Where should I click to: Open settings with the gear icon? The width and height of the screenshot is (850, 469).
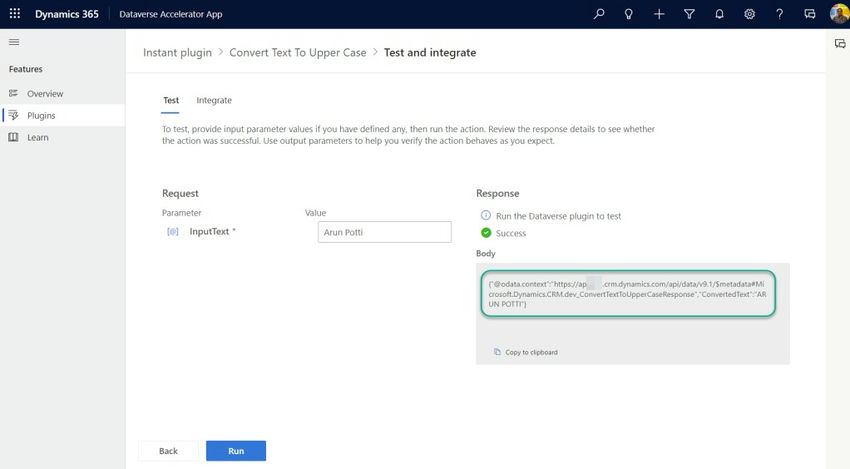point(749,14)
